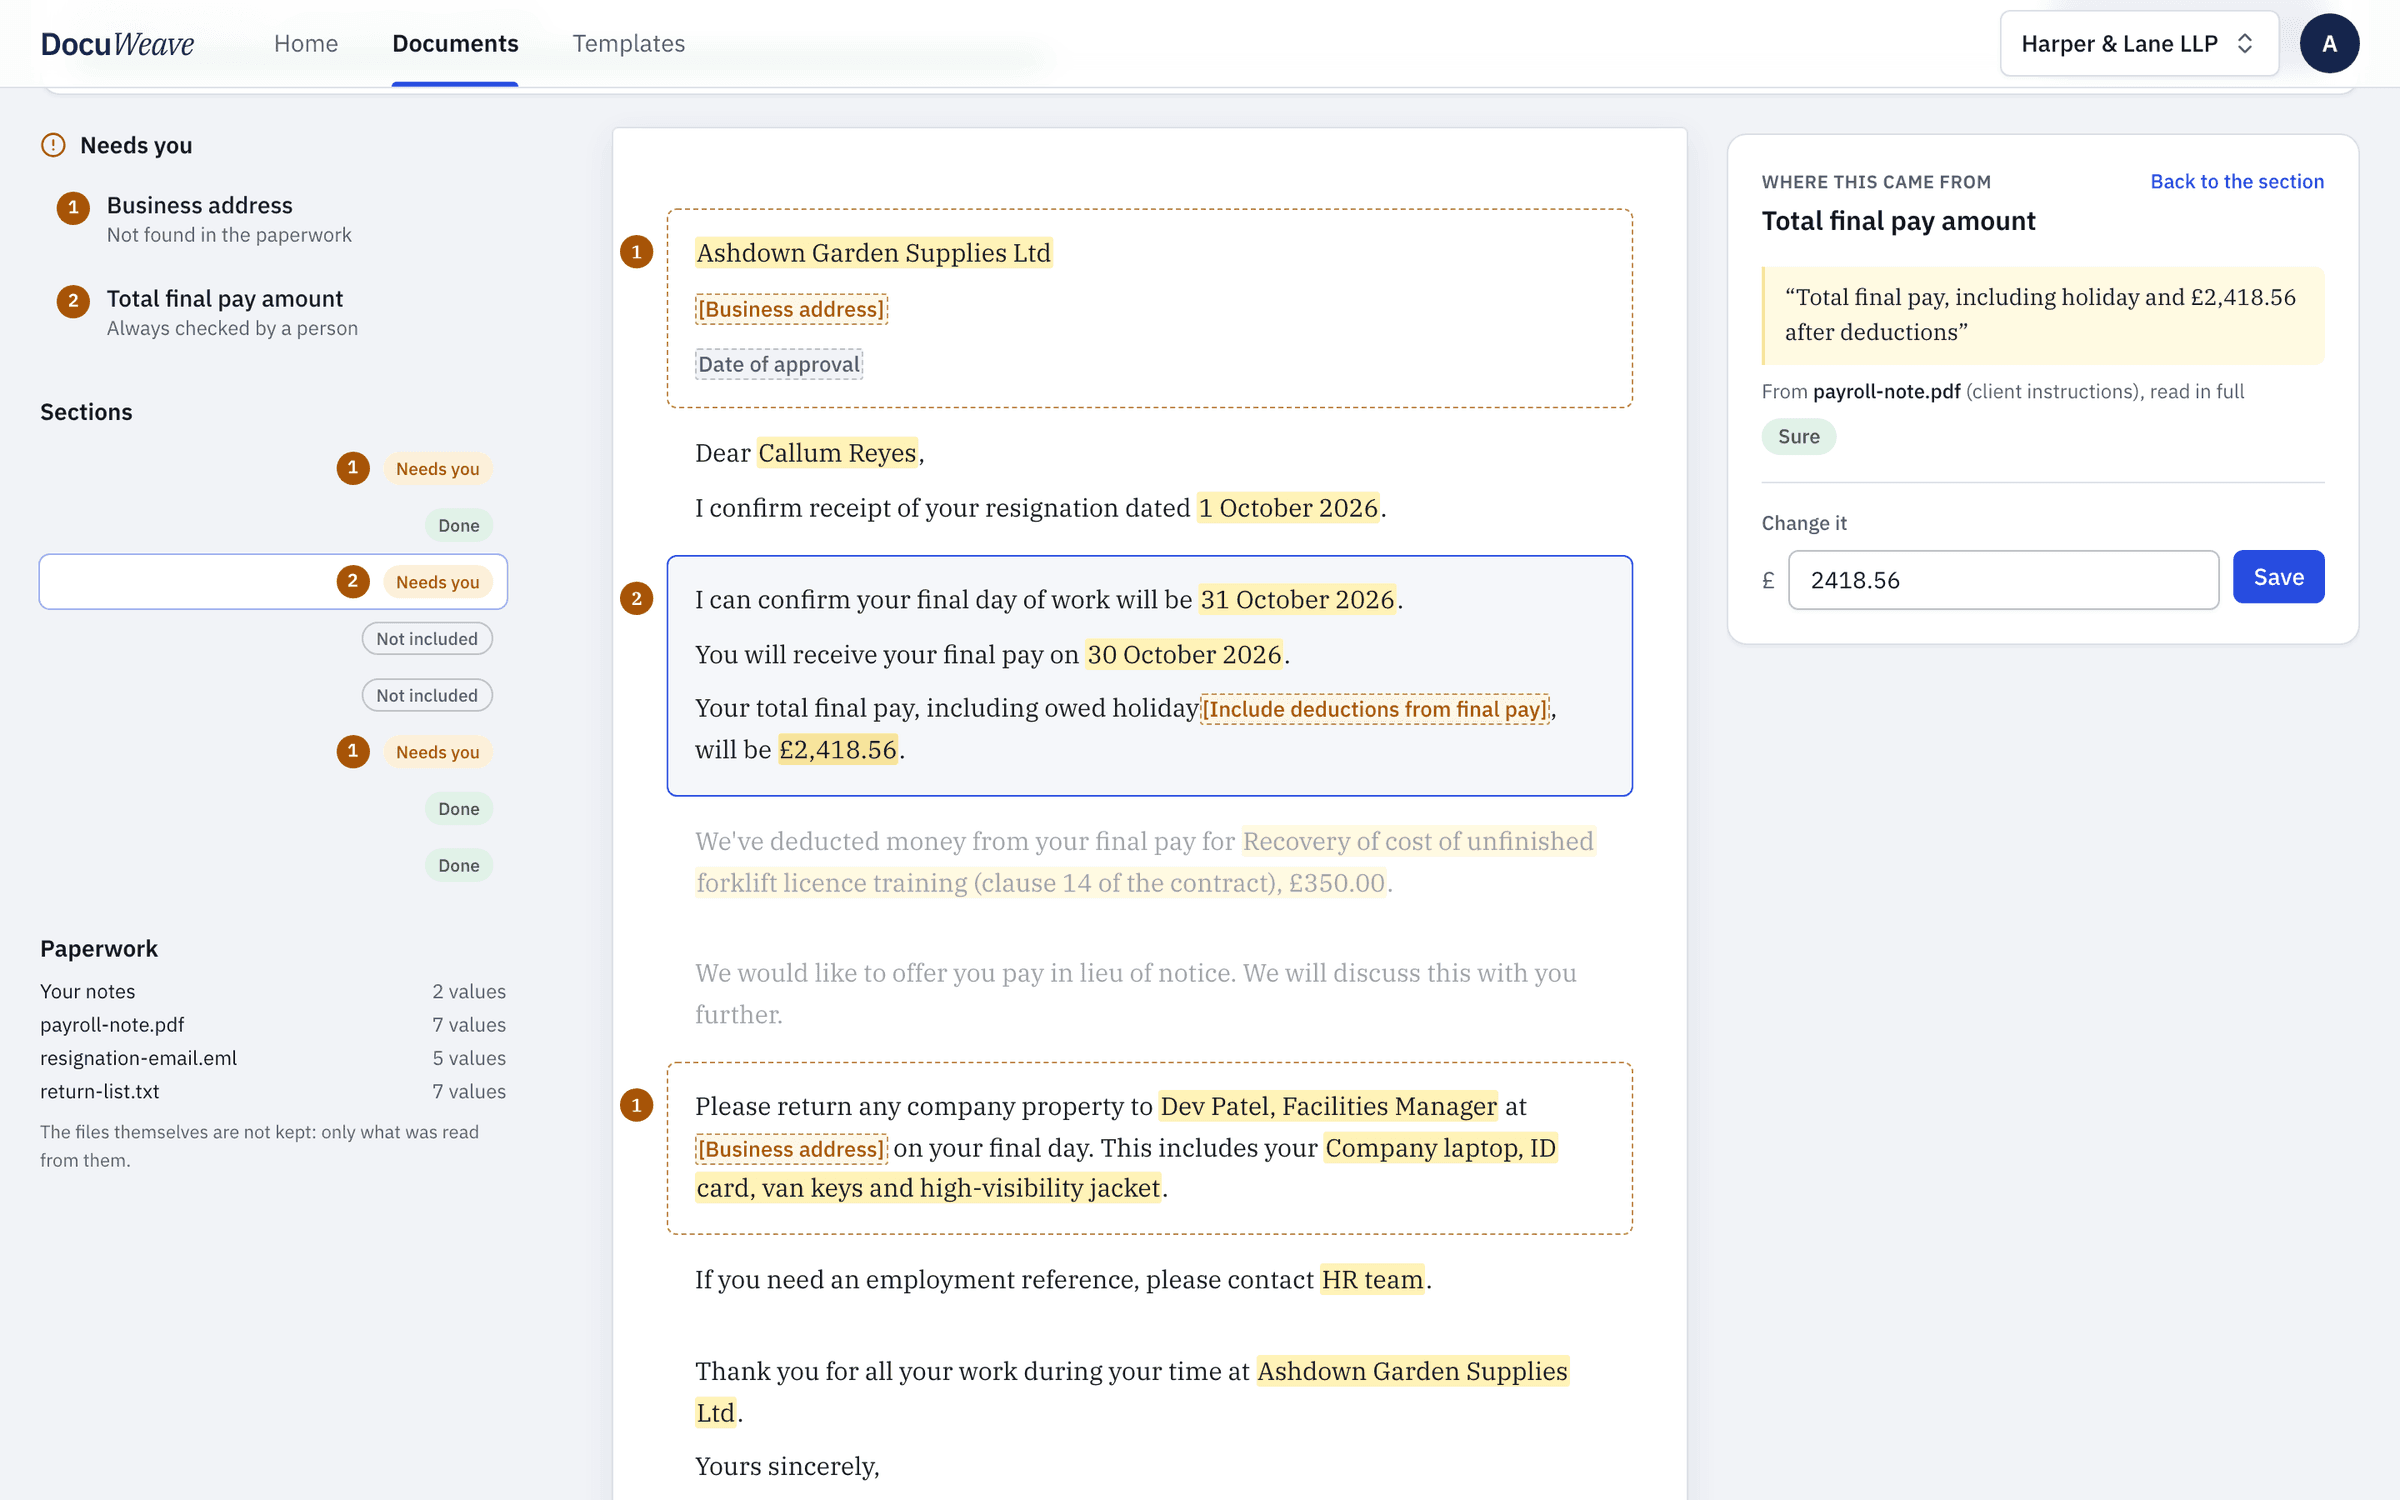Click the margin badge 2 beside the final day paragraph

(x=637, y=598)
